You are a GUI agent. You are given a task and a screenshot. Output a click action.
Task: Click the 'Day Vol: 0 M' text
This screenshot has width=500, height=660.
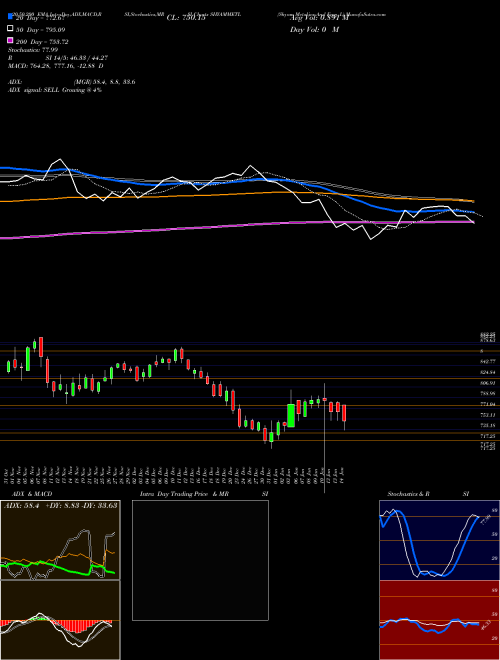pyautogui.click(x=314, y=30)
